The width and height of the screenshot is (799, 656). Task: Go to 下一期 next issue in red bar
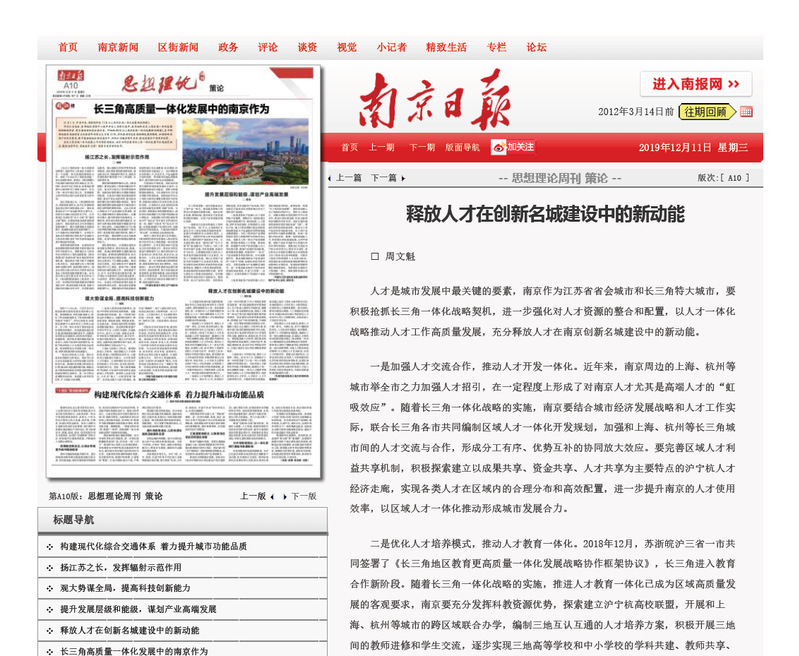pos(422,147)
